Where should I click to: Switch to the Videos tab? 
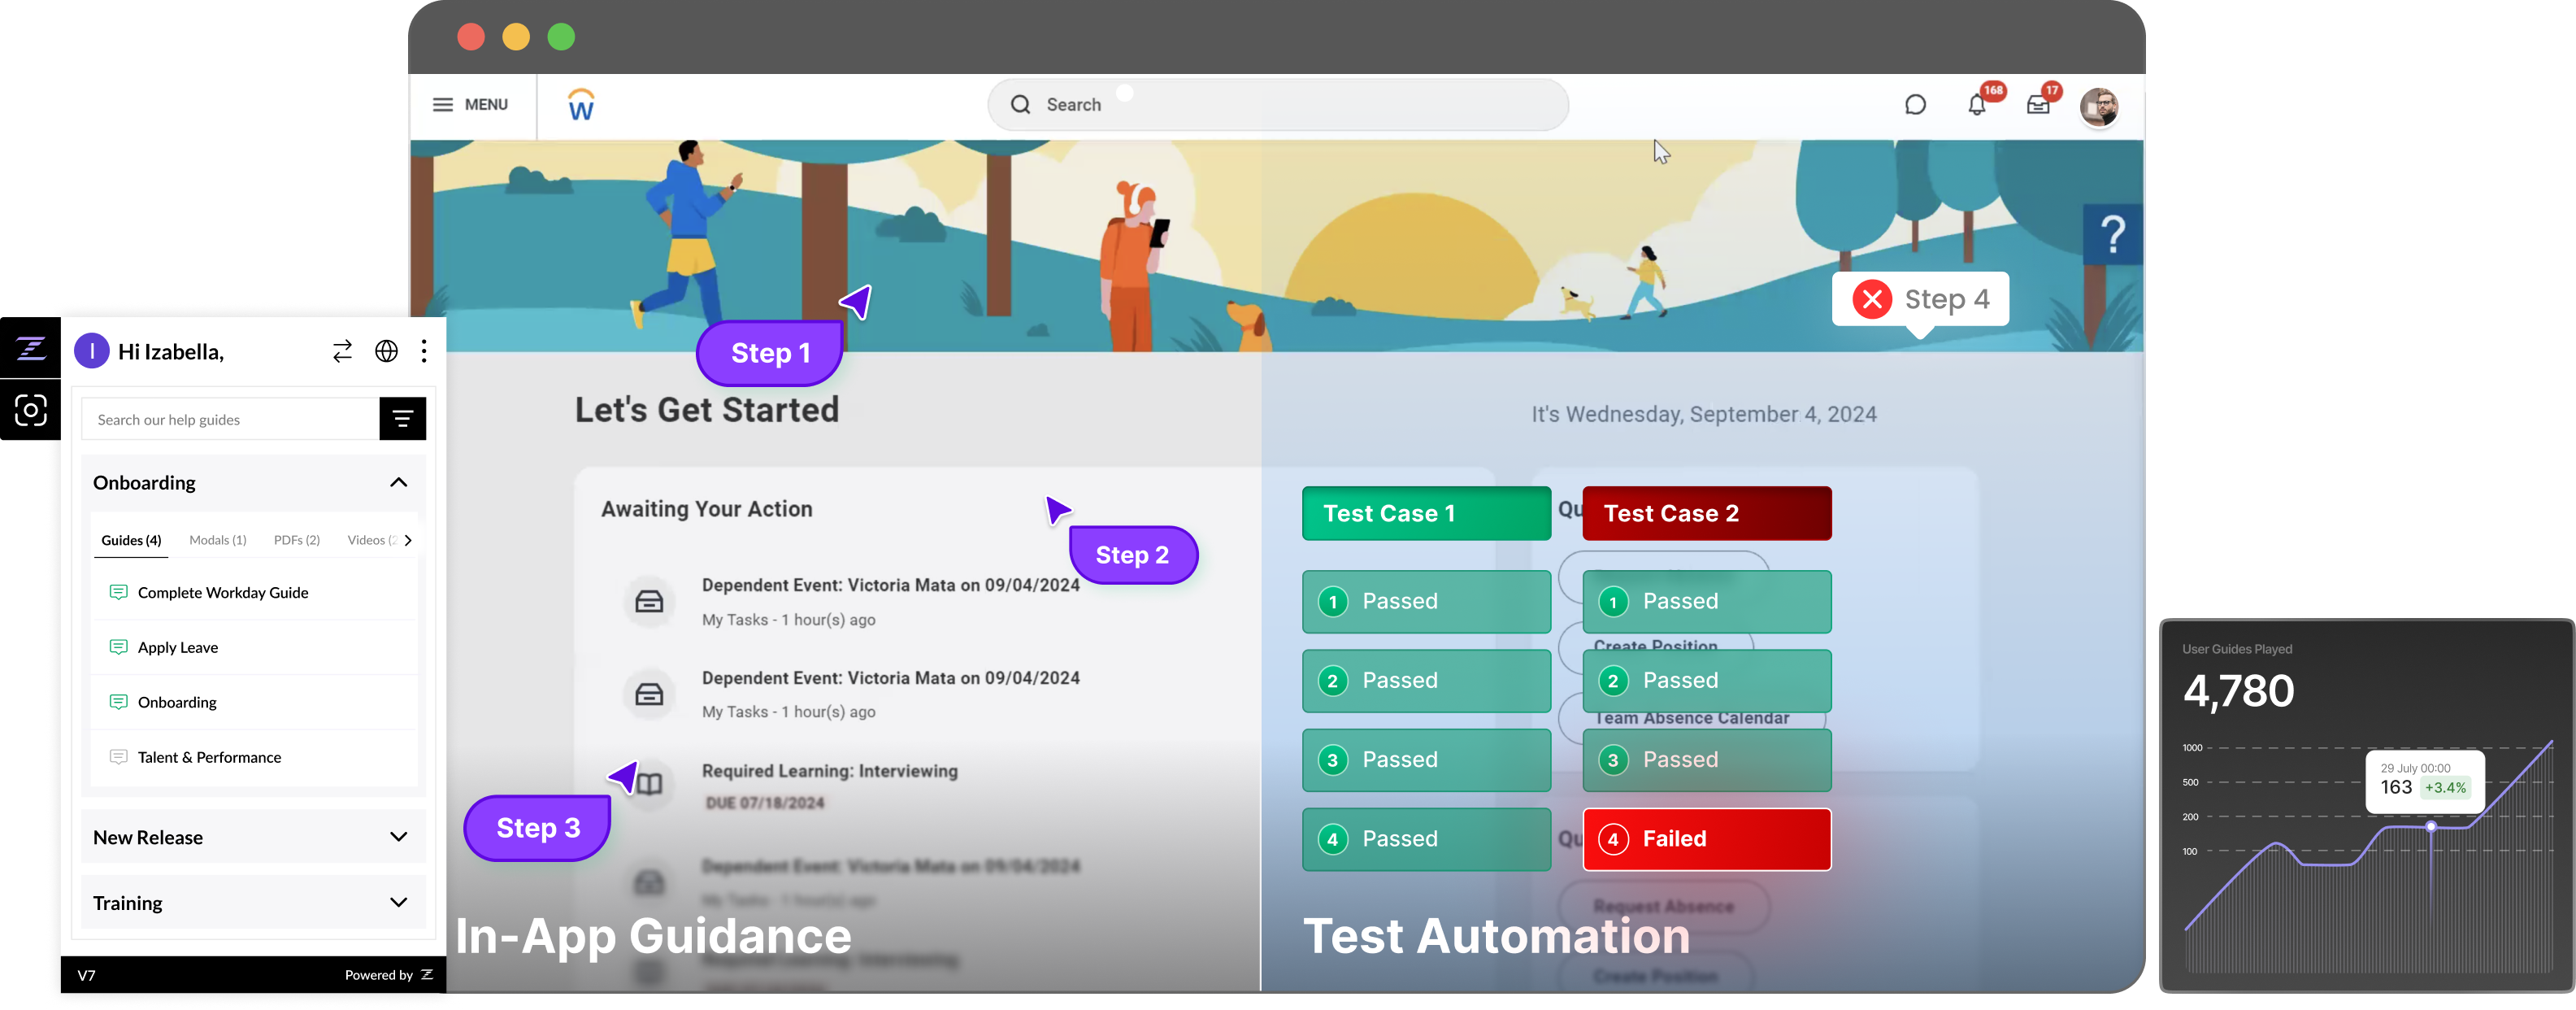click(371, 540)
